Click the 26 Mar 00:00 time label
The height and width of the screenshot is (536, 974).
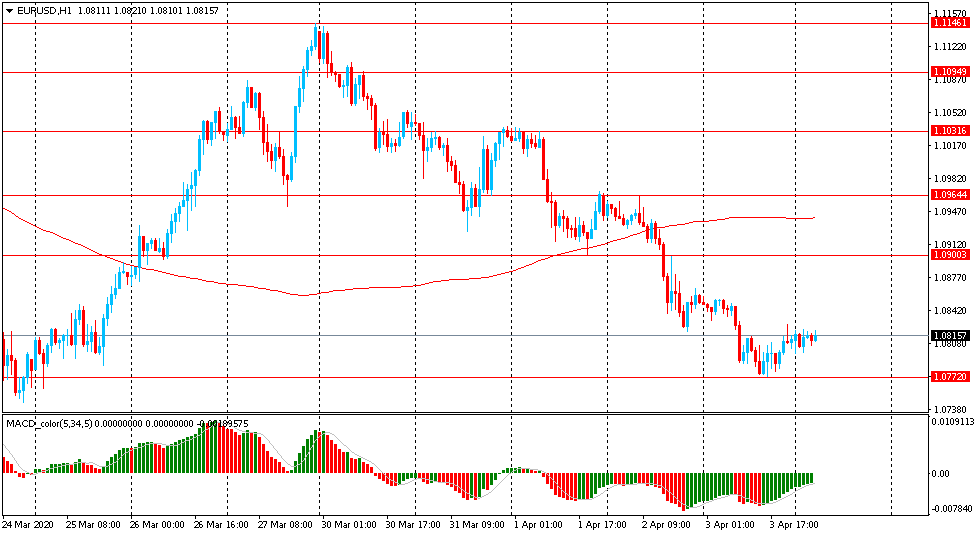pos(157,524)
